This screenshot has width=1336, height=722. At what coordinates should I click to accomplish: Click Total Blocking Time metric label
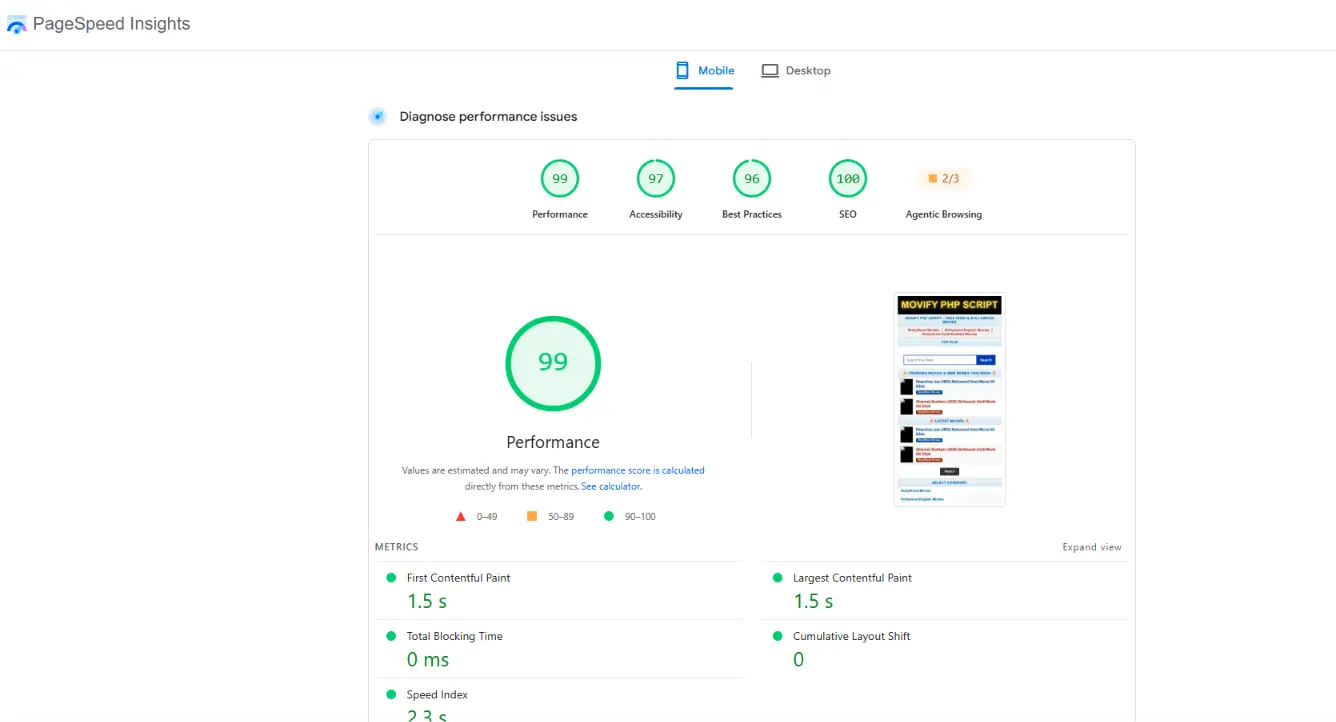tap(455, 636)
